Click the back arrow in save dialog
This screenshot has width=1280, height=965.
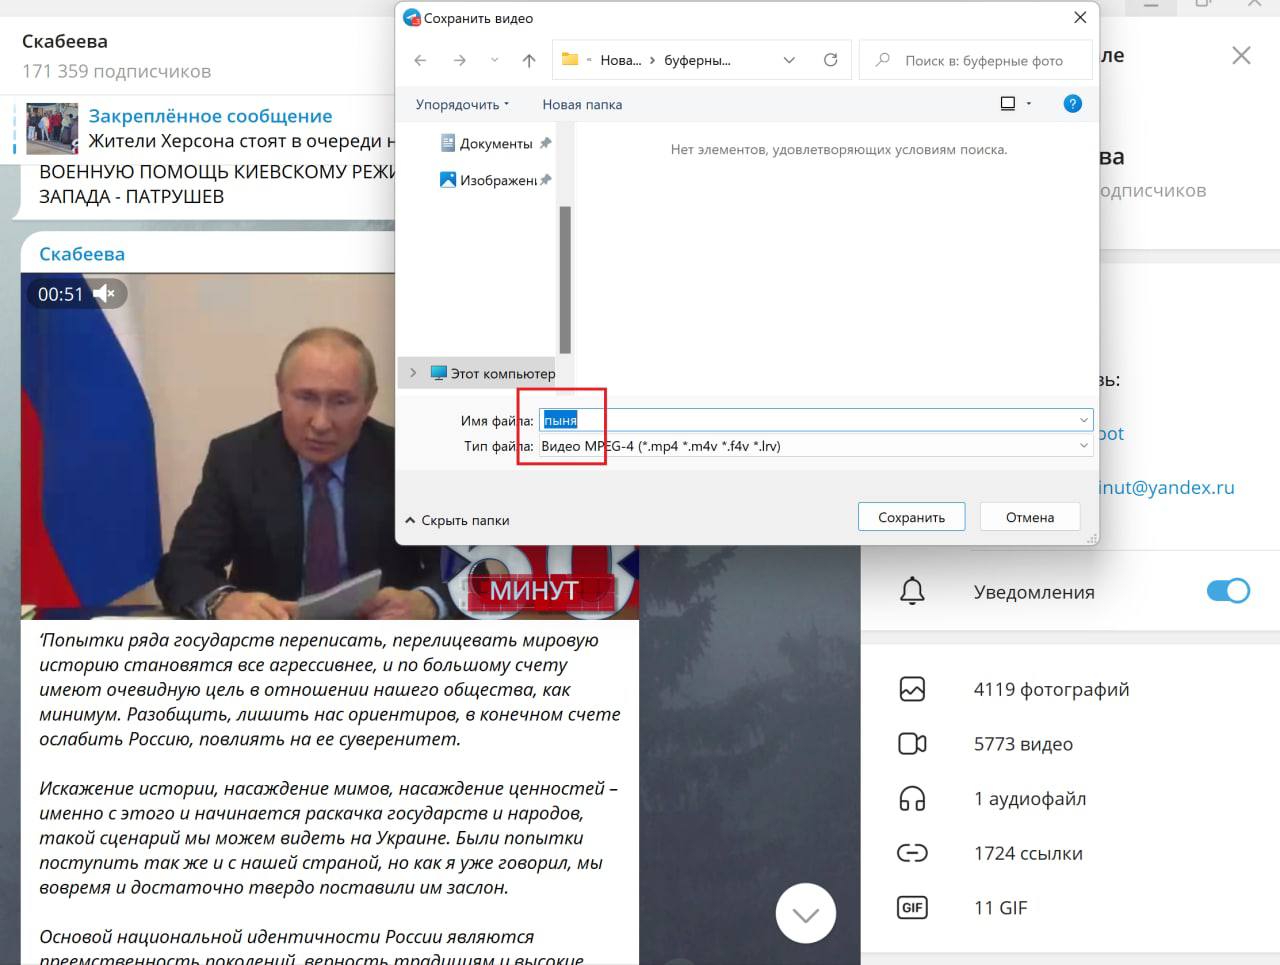tap(420, 60)
